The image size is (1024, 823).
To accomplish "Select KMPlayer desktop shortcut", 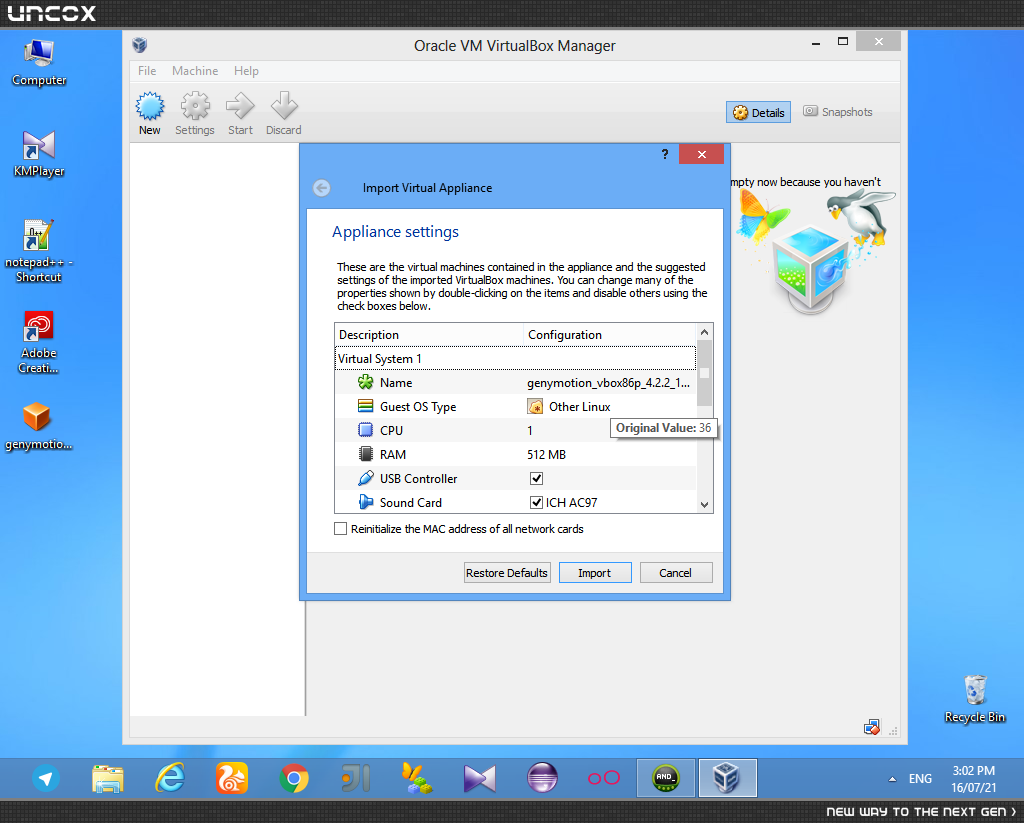I will point(39,154).
